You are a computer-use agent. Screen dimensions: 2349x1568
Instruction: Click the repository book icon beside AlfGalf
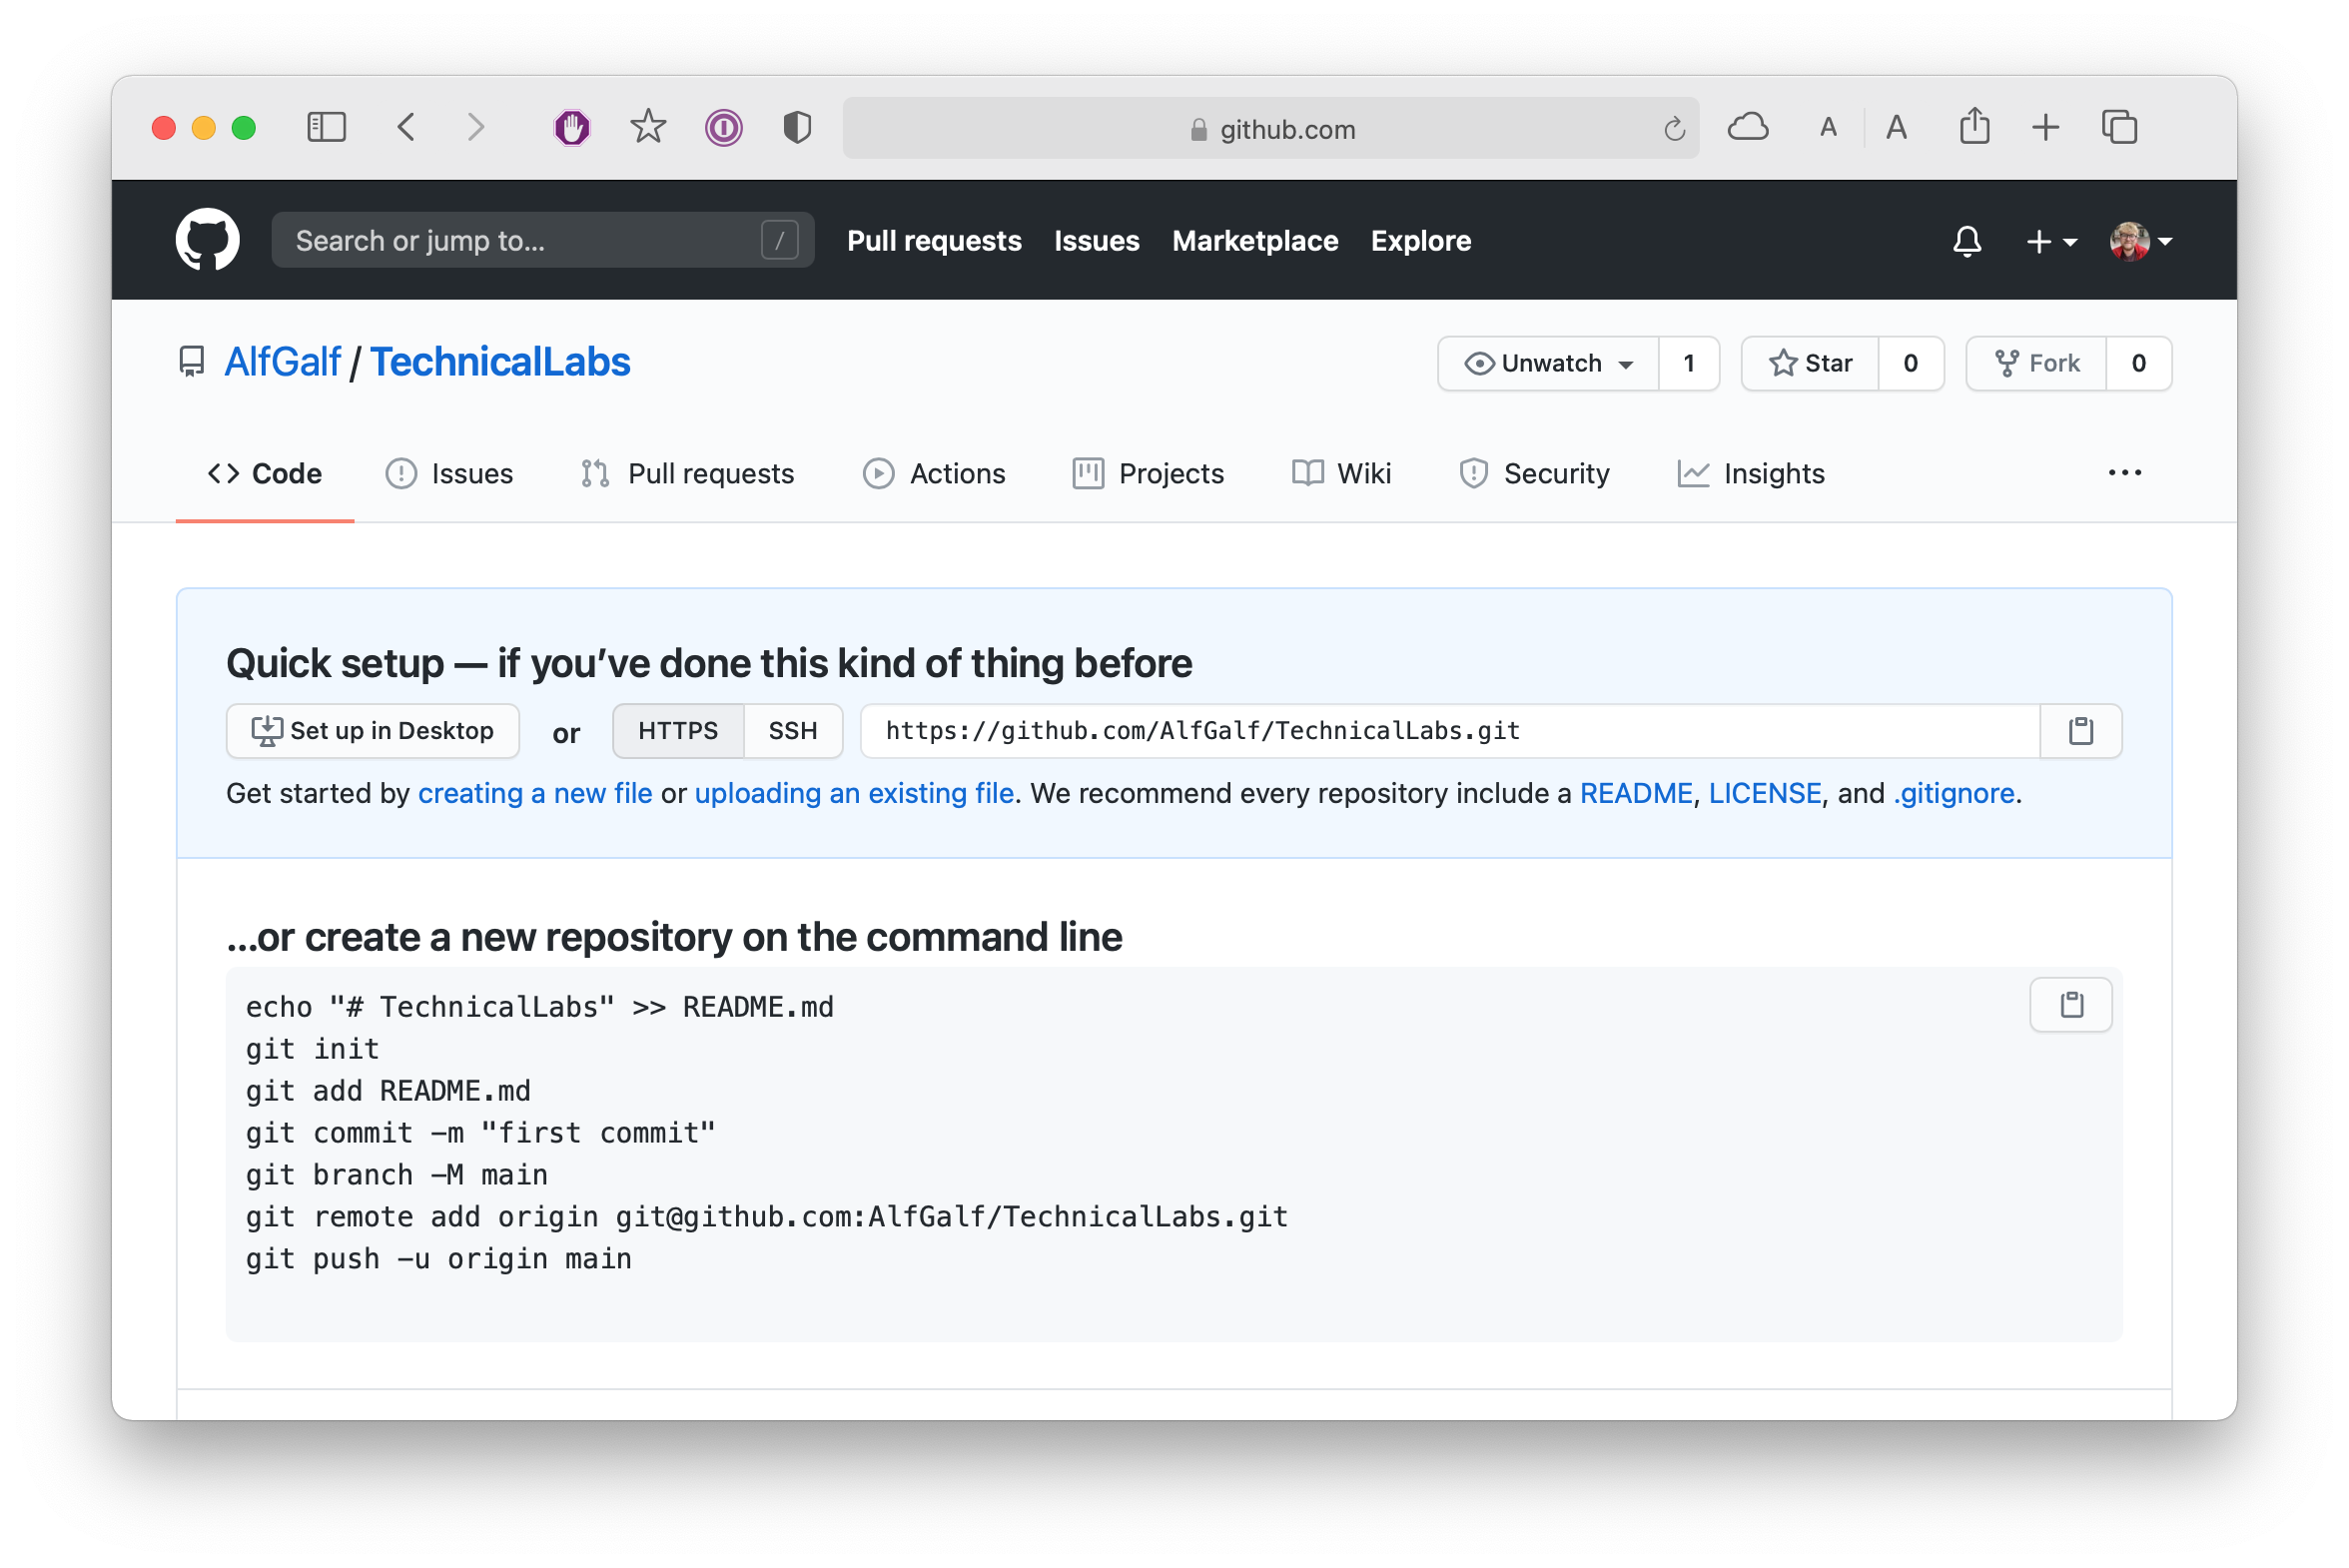point(191,362)
